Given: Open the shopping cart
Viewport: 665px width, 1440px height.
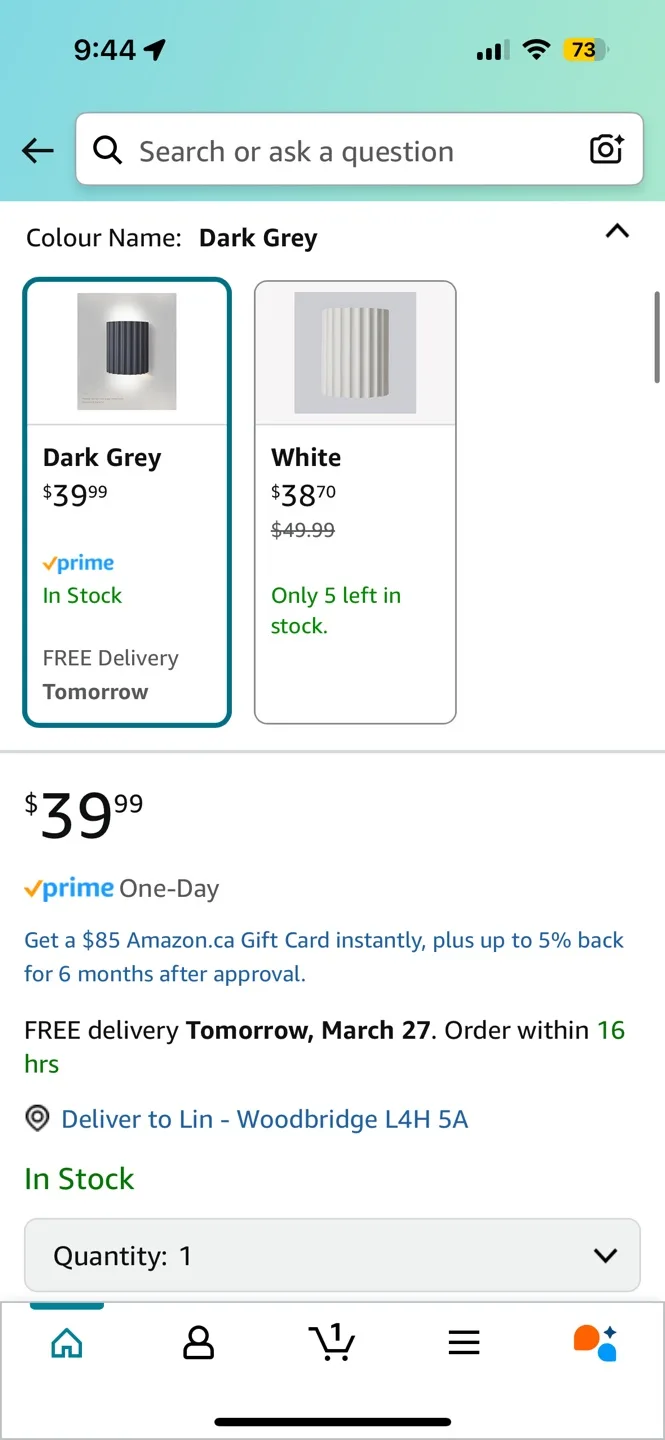Looking at the screenshot, I should [332, 1342].
